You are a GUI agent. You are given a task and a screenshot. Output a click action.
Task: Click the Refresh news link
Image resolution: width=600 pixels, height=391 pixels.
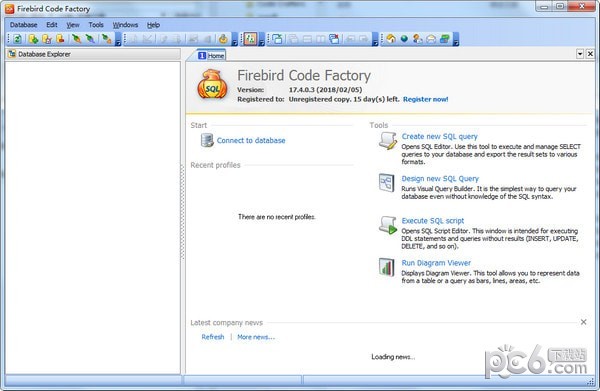[213, 337]
